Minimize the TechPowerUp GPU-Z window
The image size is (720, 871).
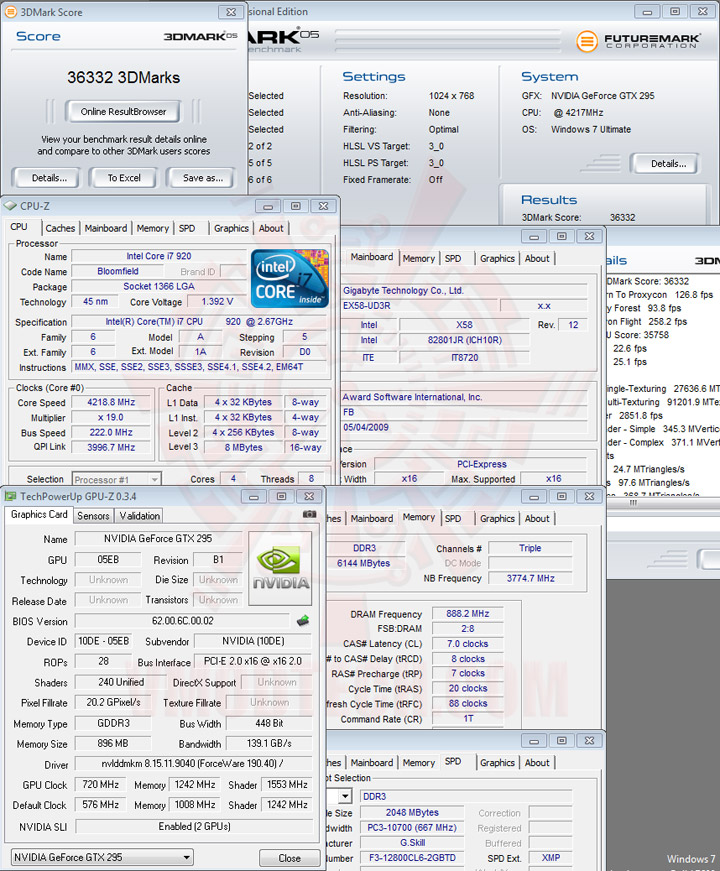point(253,497)
